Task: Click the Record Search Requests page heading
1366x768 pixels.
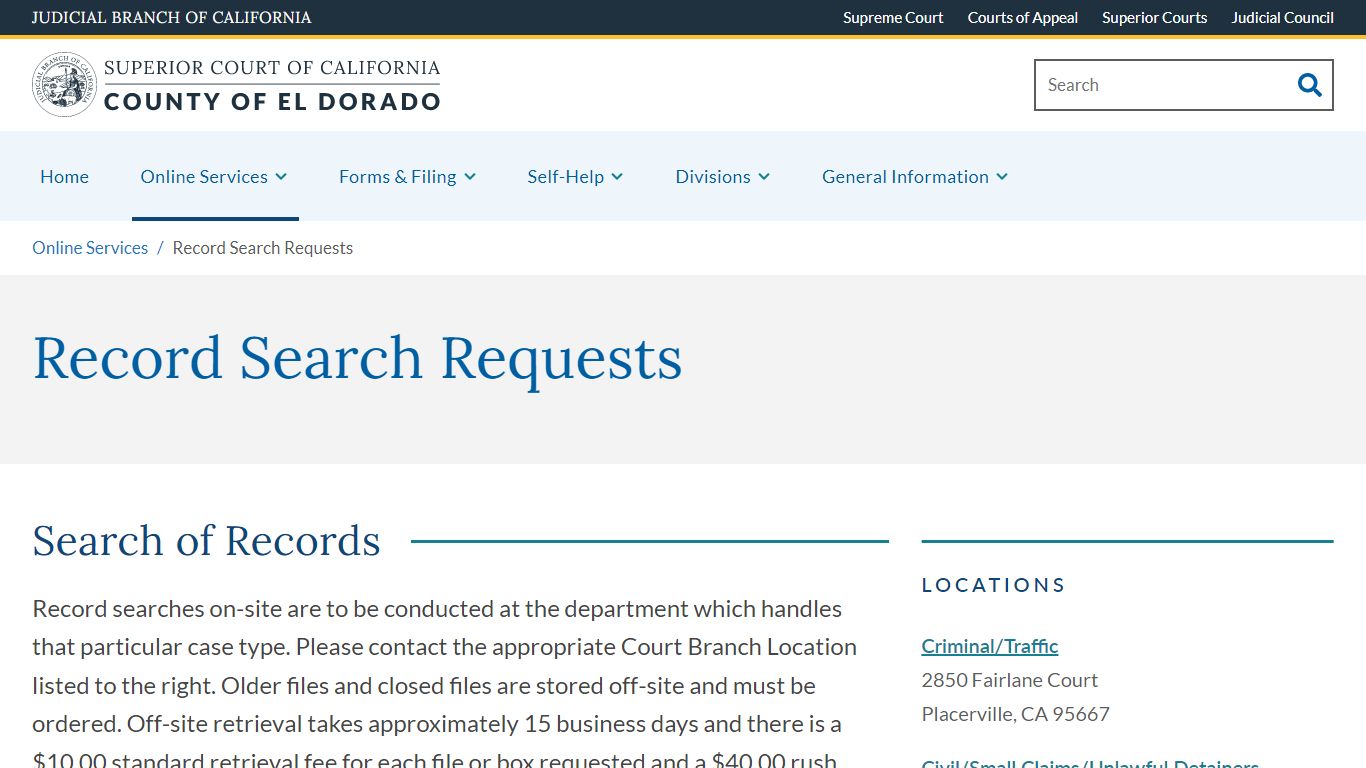Action: pos(357,359)
